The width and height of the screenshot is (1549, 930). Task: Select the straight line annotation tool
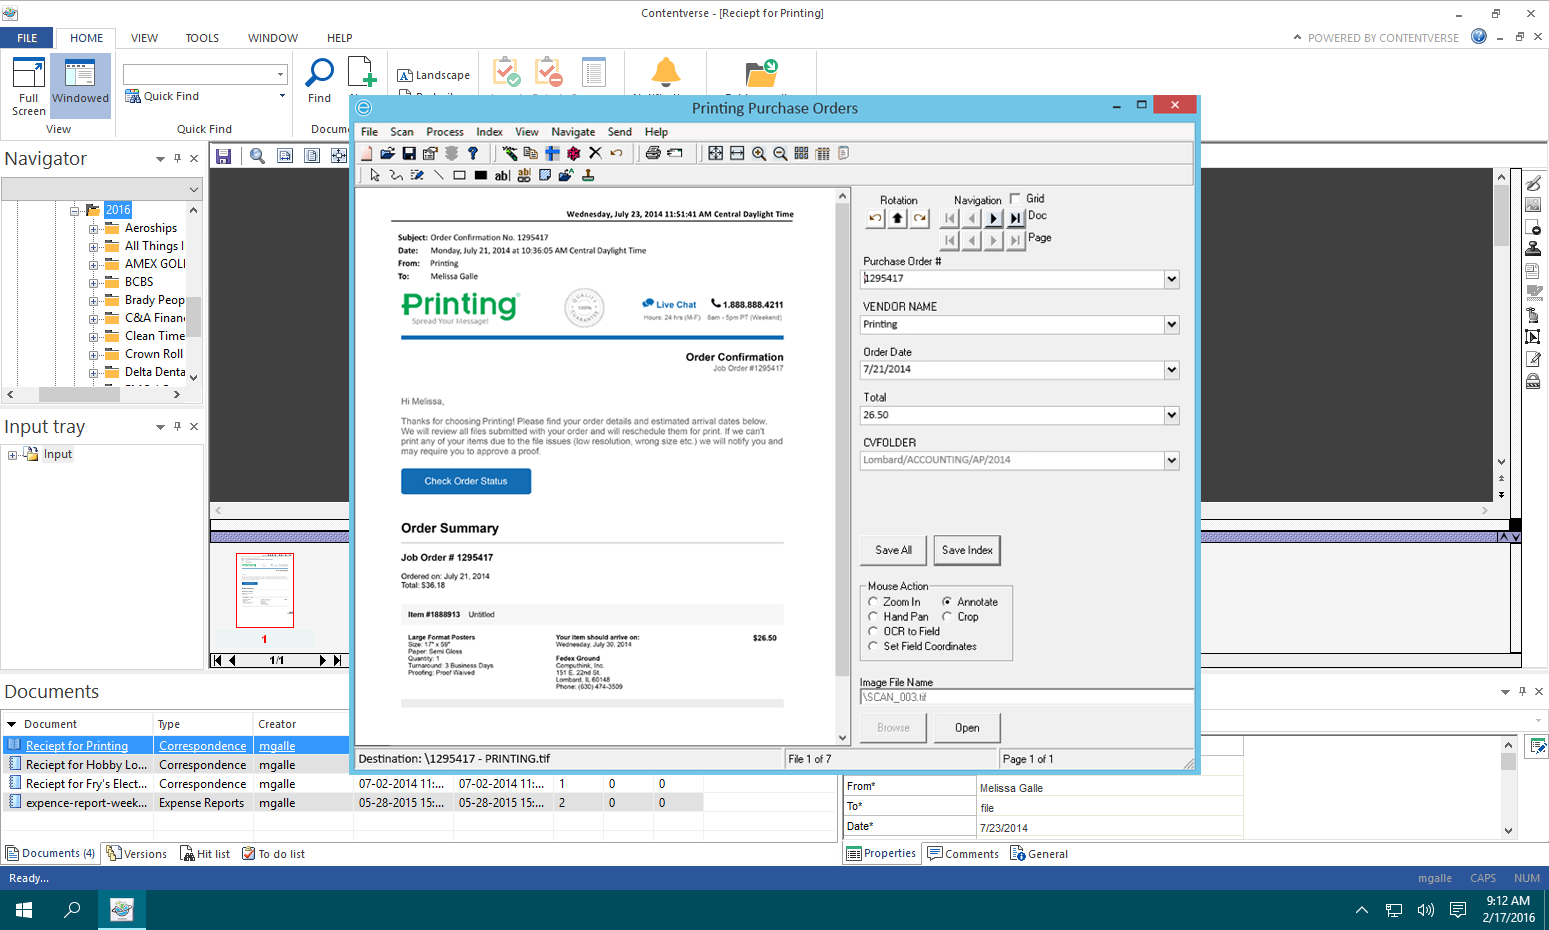pos(438,175)
